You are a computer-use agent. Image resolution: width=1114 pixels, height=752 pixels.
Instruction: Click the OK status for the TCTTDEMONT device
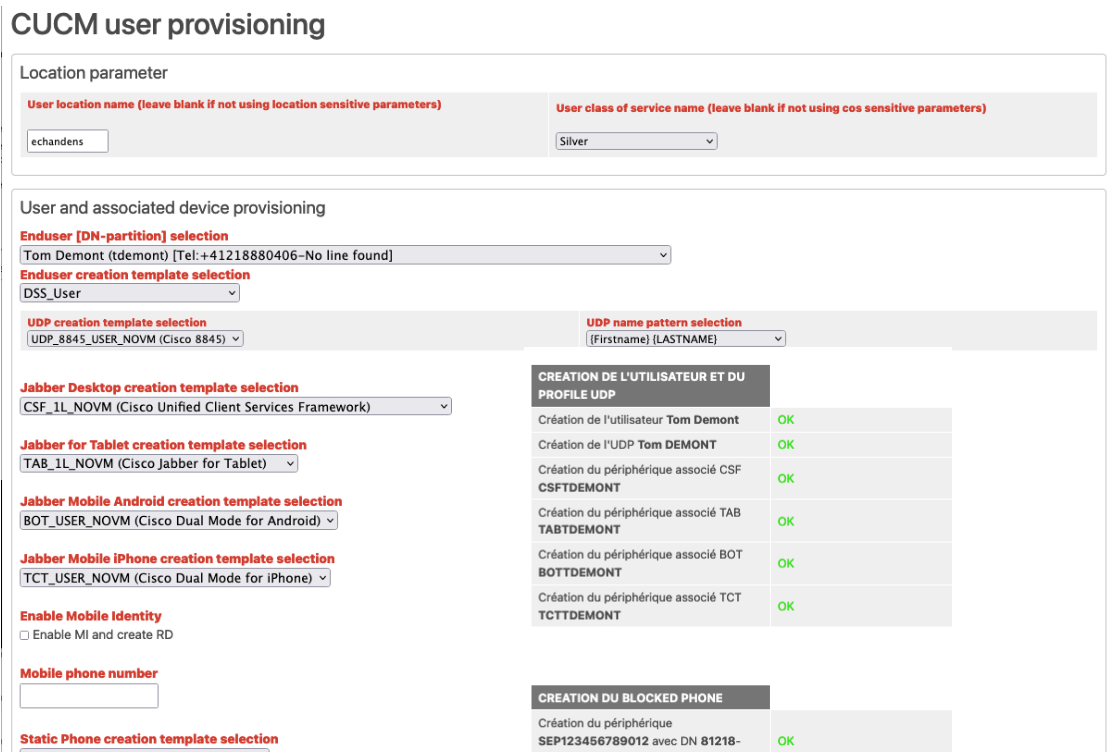click(786, 606)
